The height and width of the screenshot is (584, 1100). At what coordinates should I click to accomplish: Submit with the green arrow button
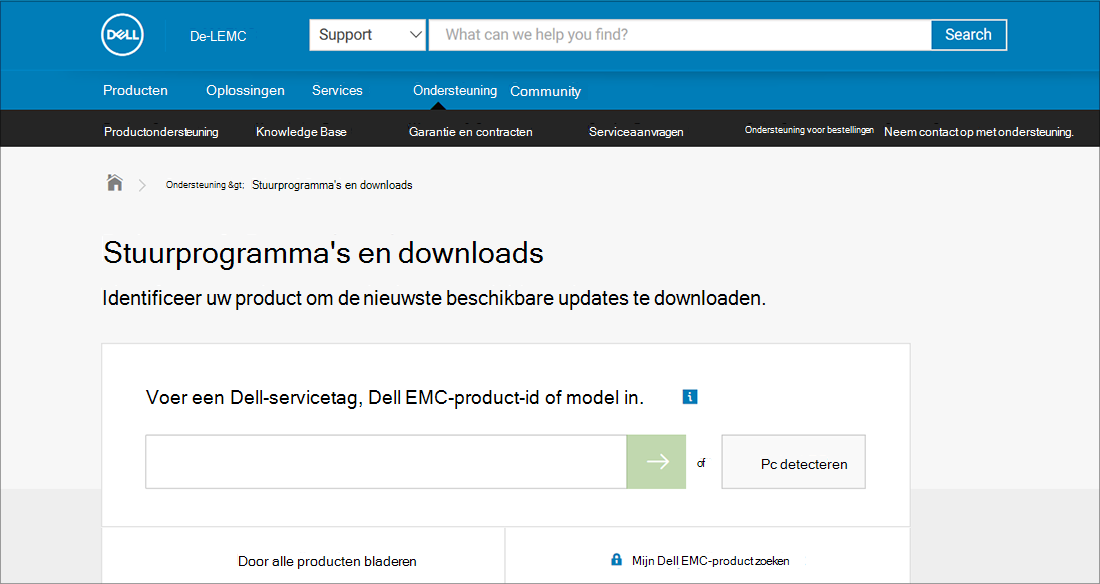click(x=657, y=461)
